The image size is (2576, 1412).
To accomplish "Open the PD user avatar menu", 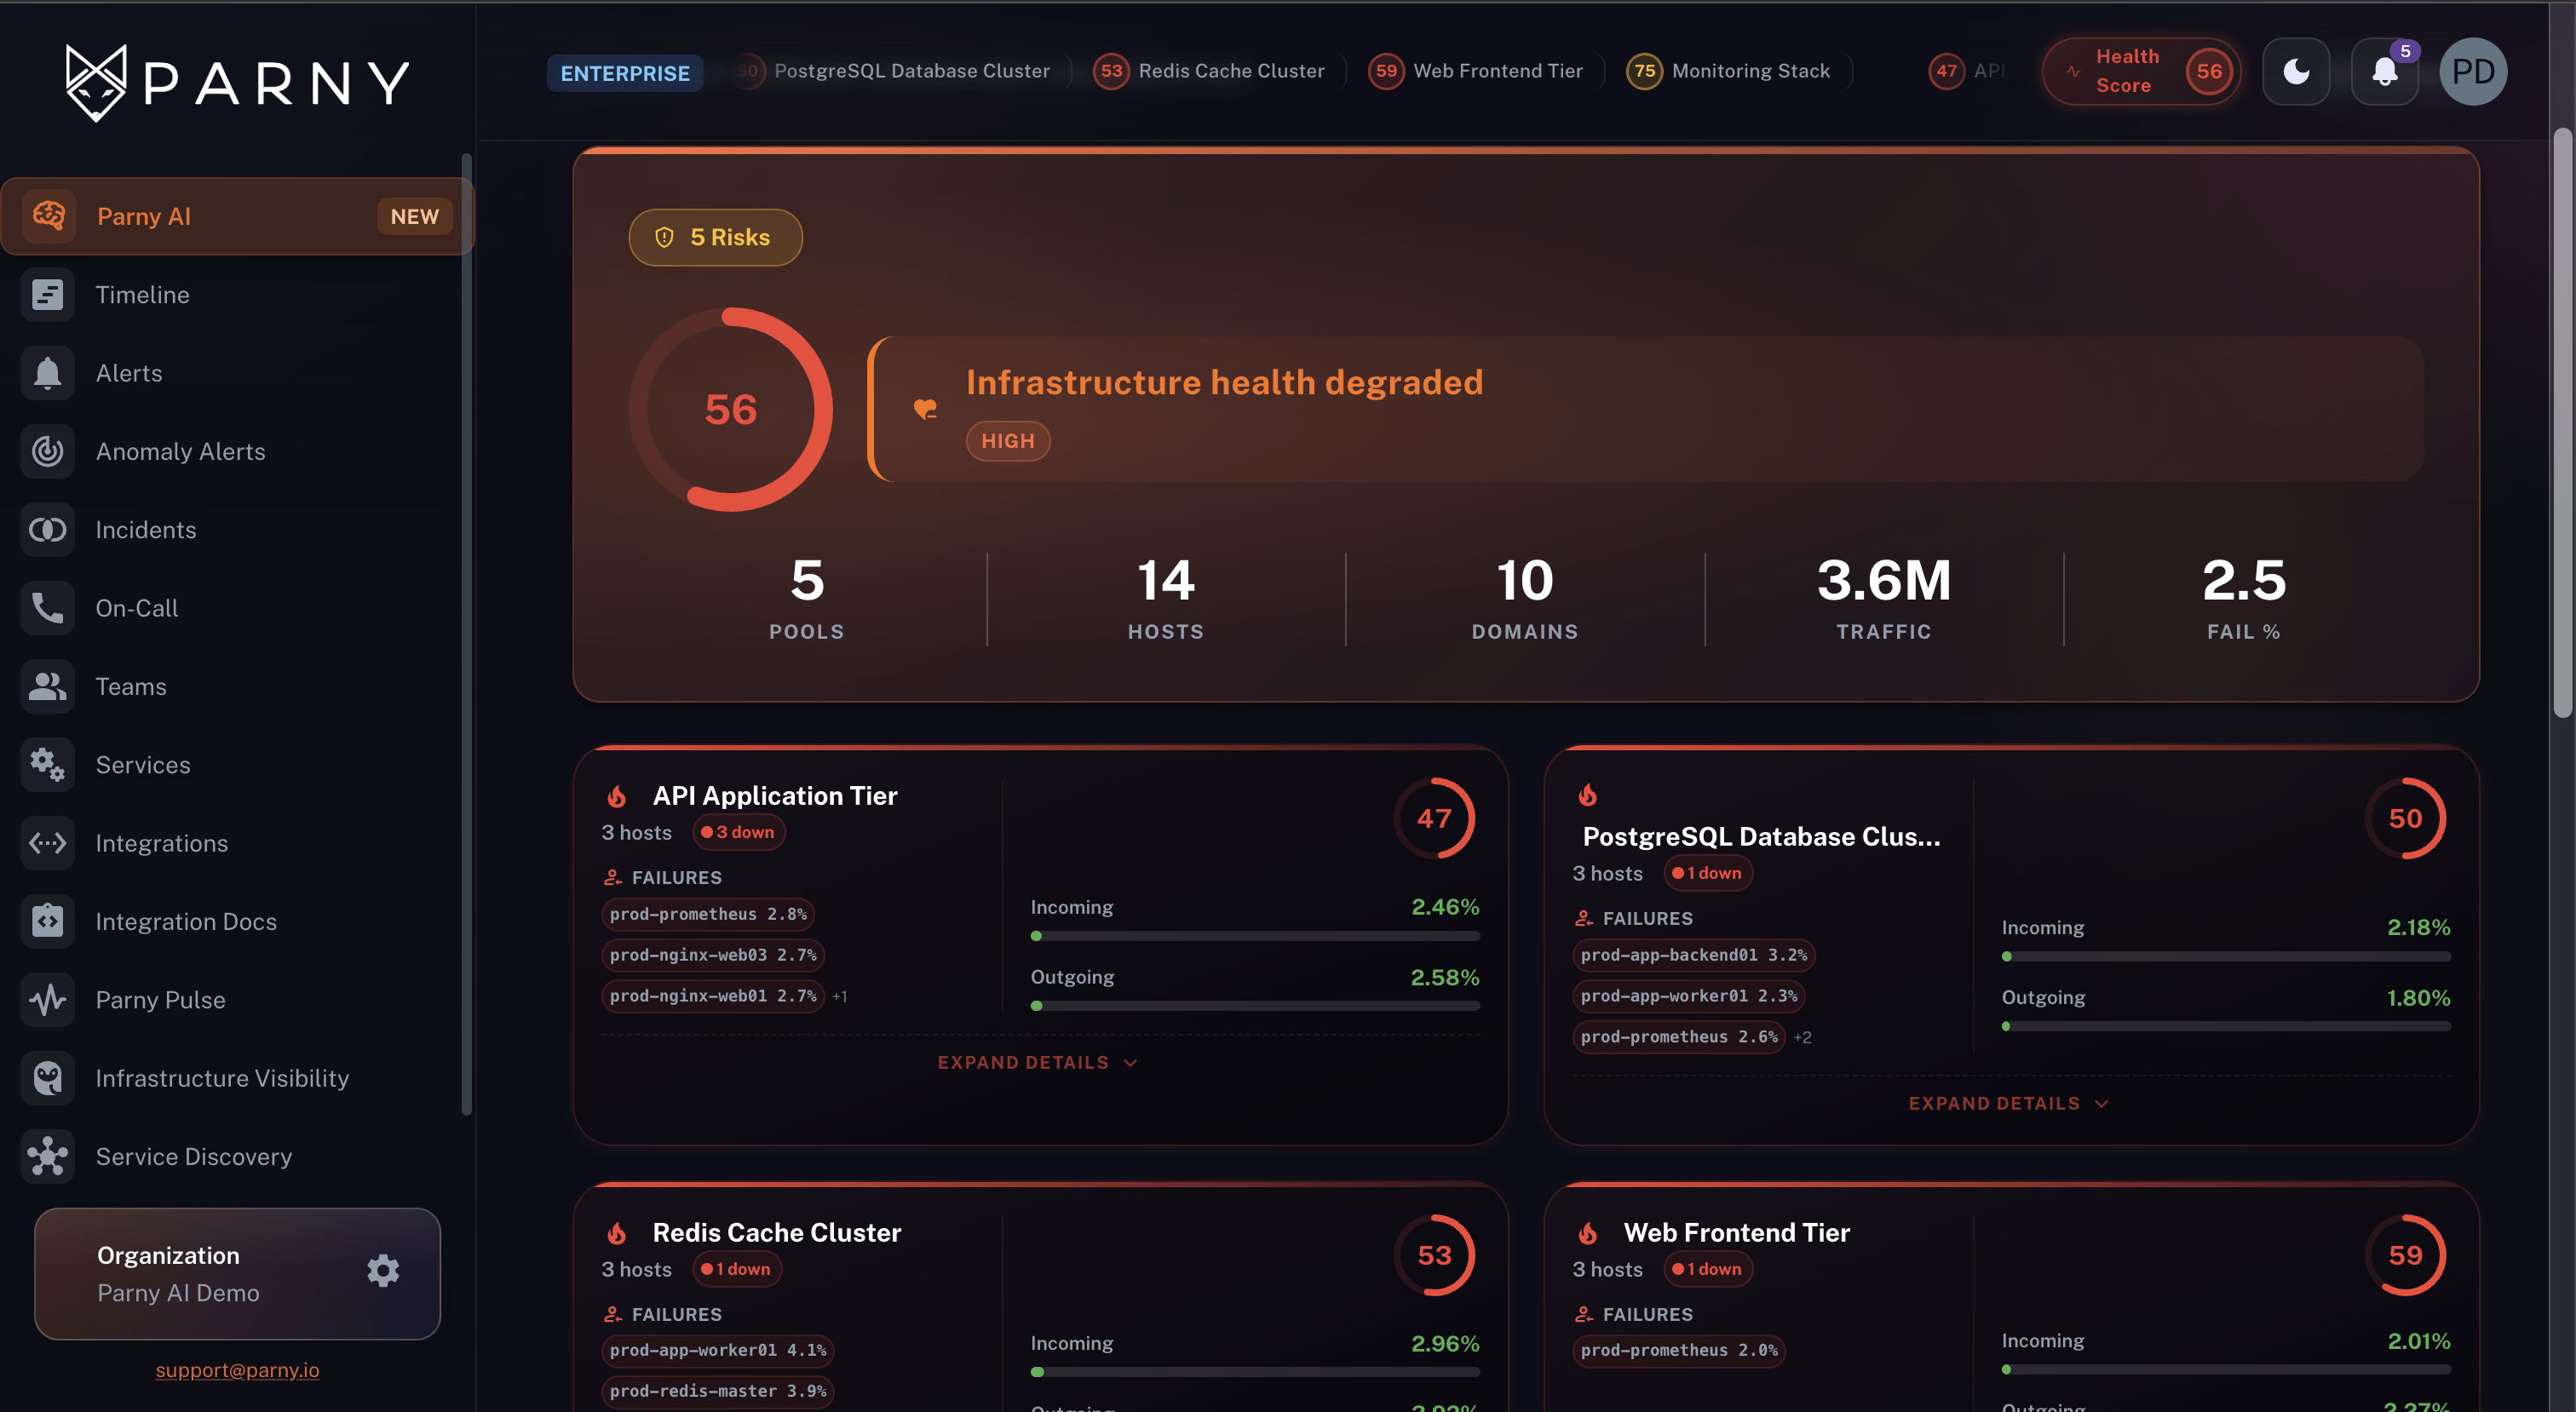I will tap(2473, 71).
